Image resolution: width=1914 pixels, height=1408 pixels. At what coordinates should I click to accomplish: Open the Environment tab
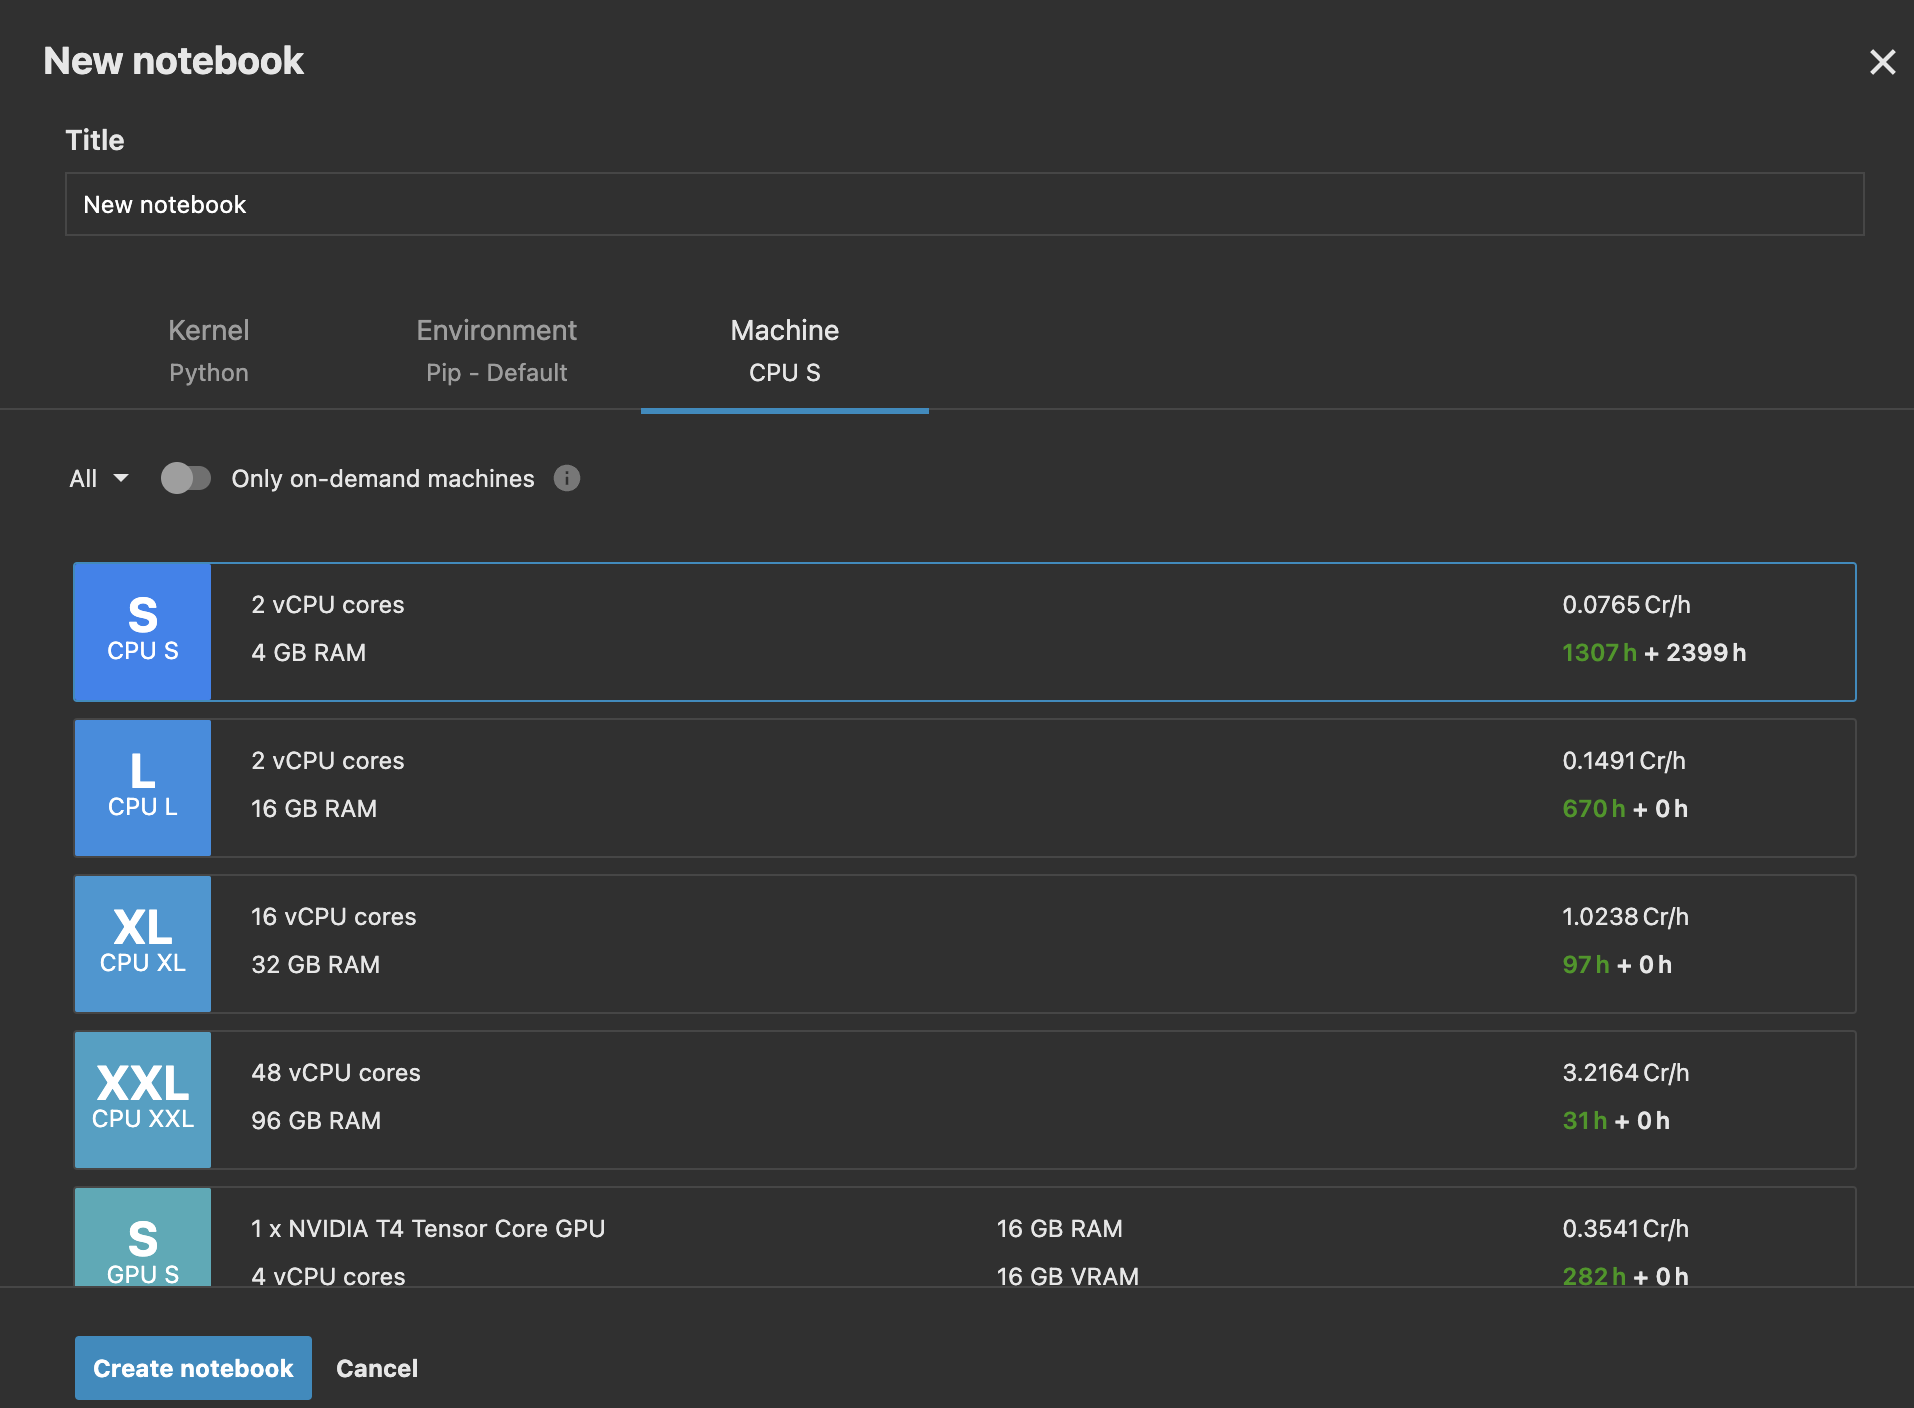[x=496, y=350]
